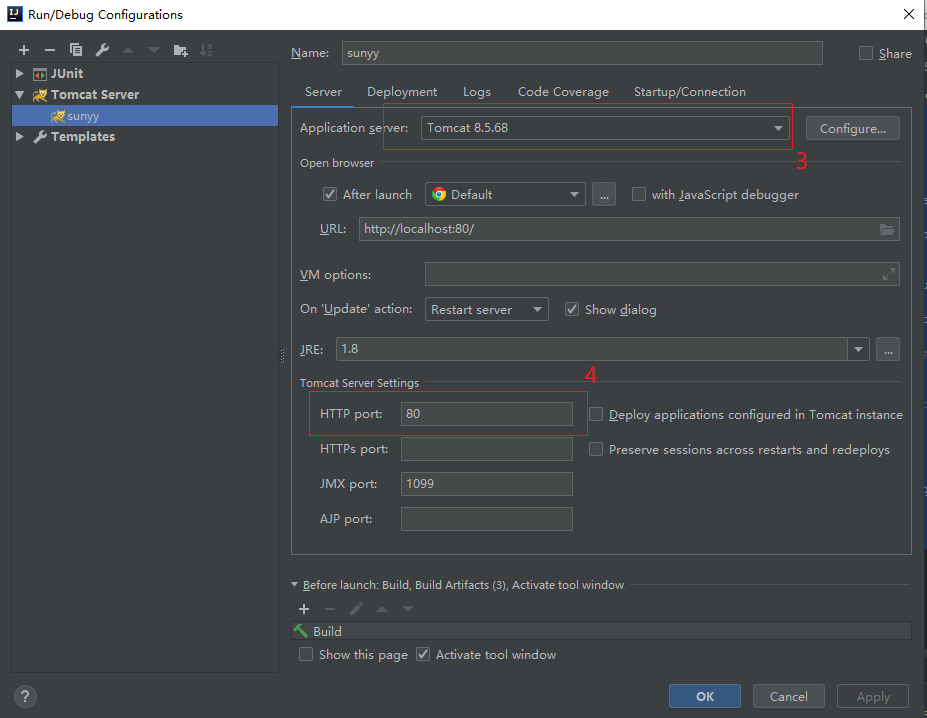
Task: Click the HTTP port input field
Action: pyautogui.click(x=486, y=414)
